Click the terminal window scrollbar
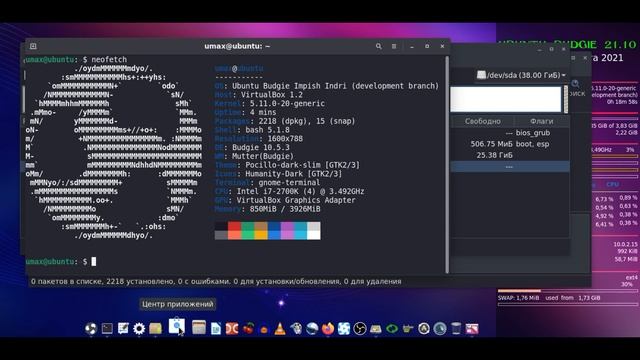This screenshot has height=360, width=640. pos(447,163)
